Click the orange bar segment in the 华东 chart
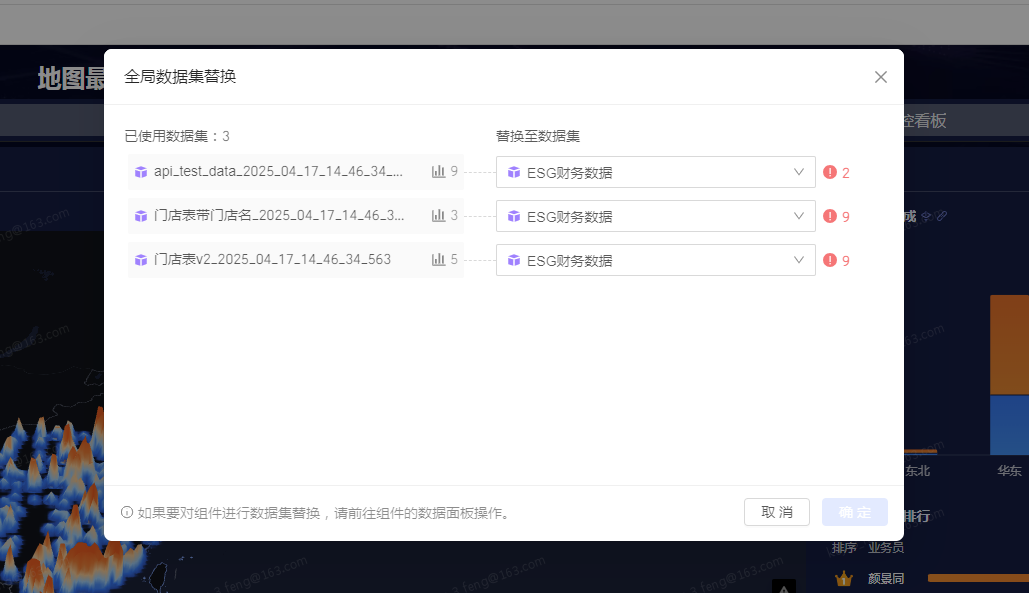This screenshot has height=593, width=1029. (1009, 345)
